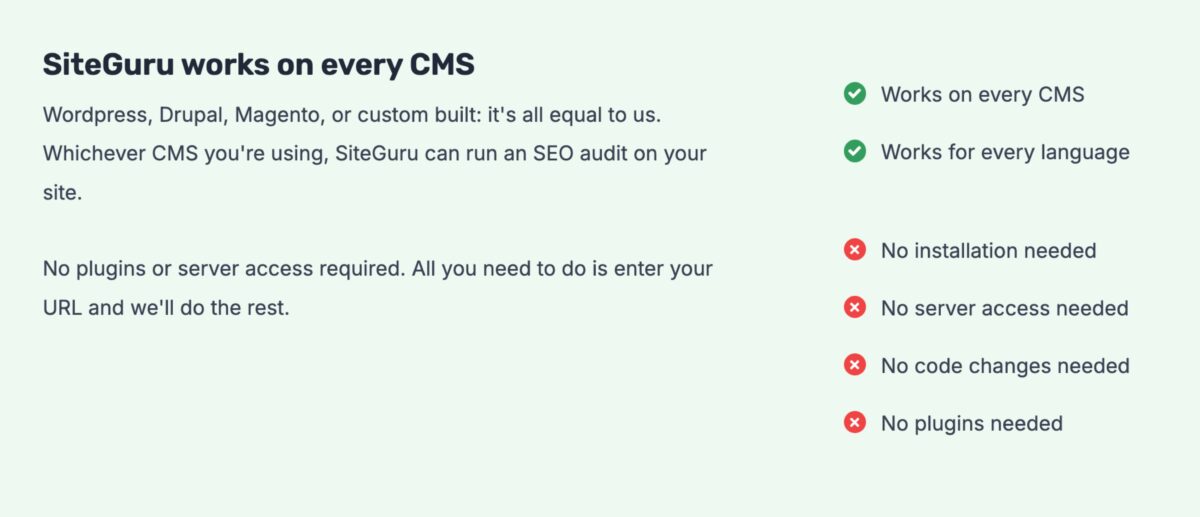
Task: Click the 'No plugins needed' list text
Action: pyautogui.click(x=971, y=425)
